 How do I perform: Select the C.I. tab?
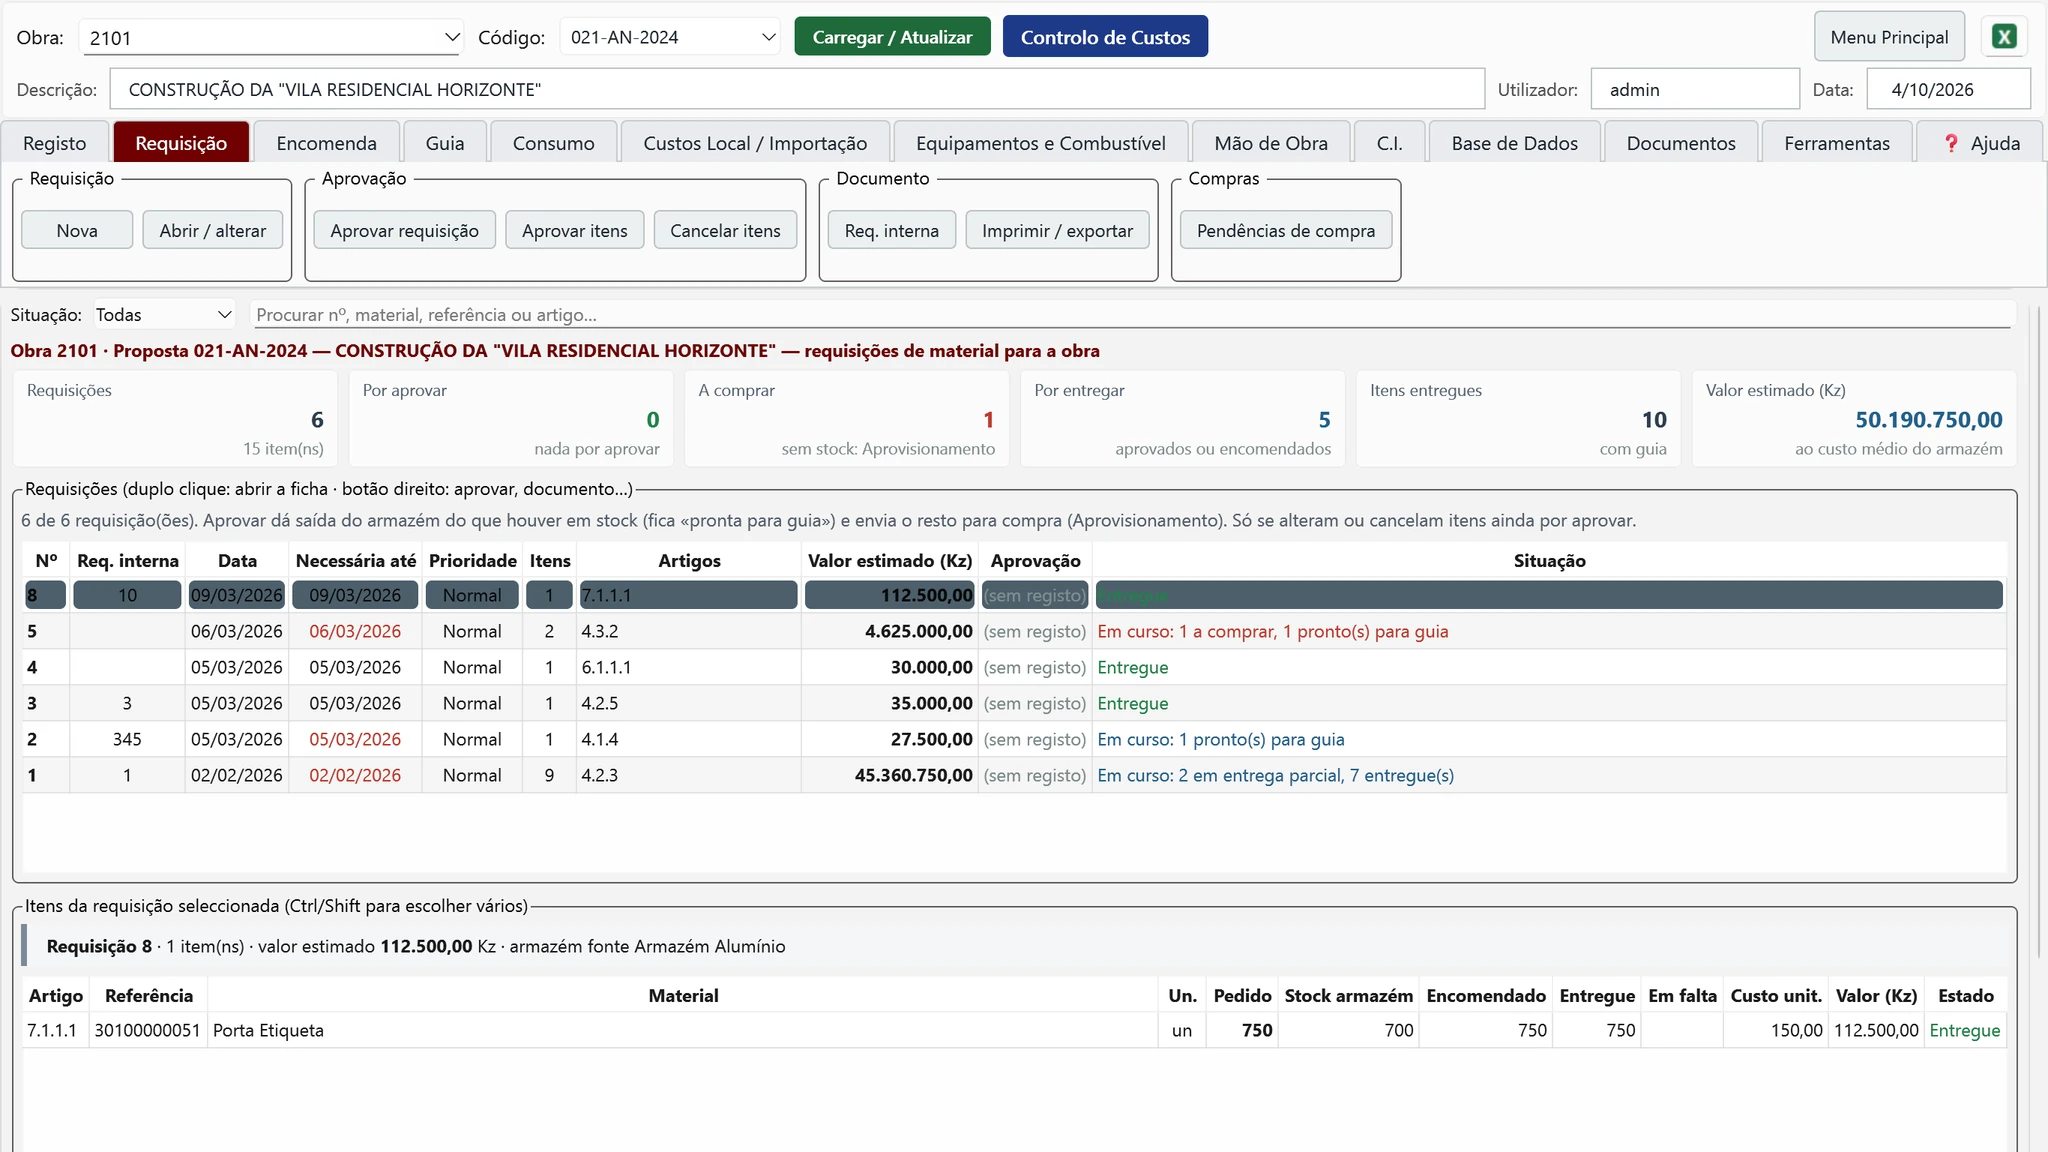pyautogui.click(x=1389, y=143)
